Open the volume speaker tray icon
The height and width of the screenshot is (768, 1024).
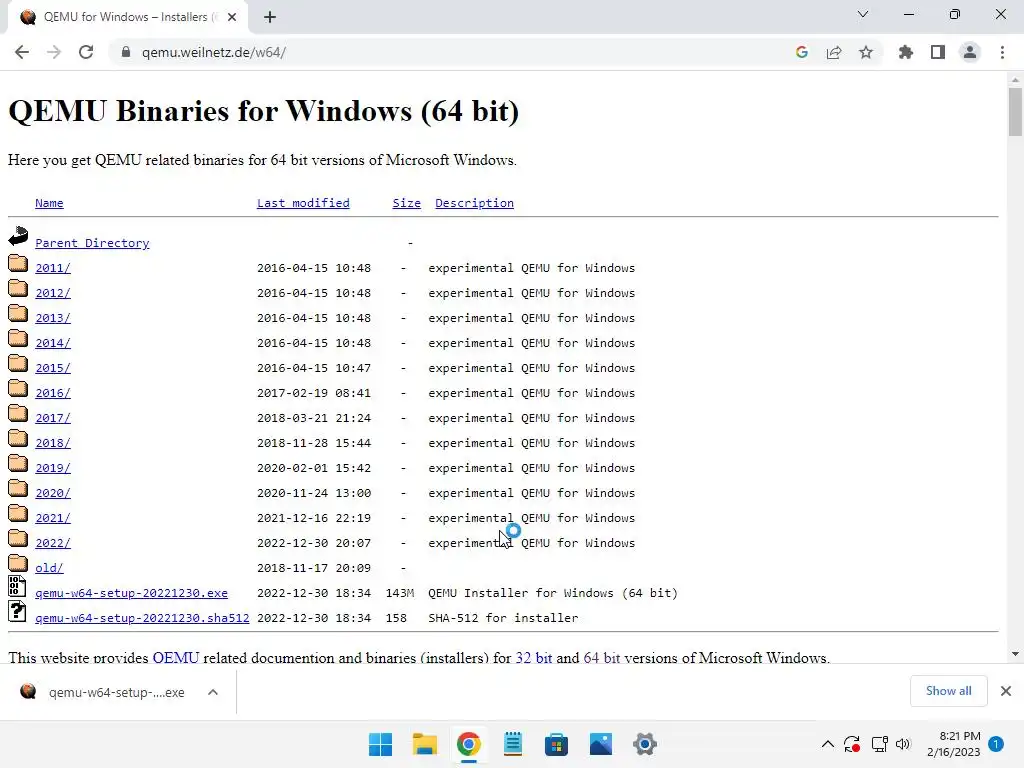point(903,744)
